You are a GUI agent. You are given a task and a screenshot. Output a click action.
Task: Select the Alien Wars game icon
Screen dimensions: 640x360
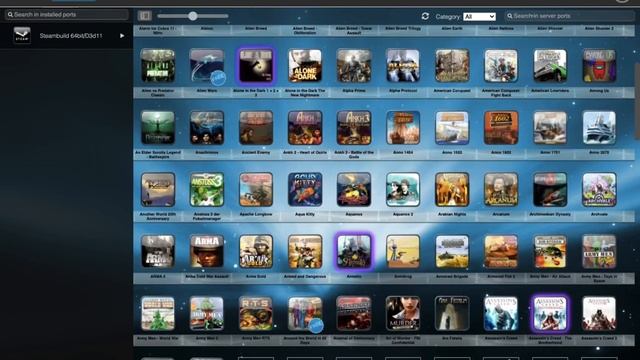(207, 66)
